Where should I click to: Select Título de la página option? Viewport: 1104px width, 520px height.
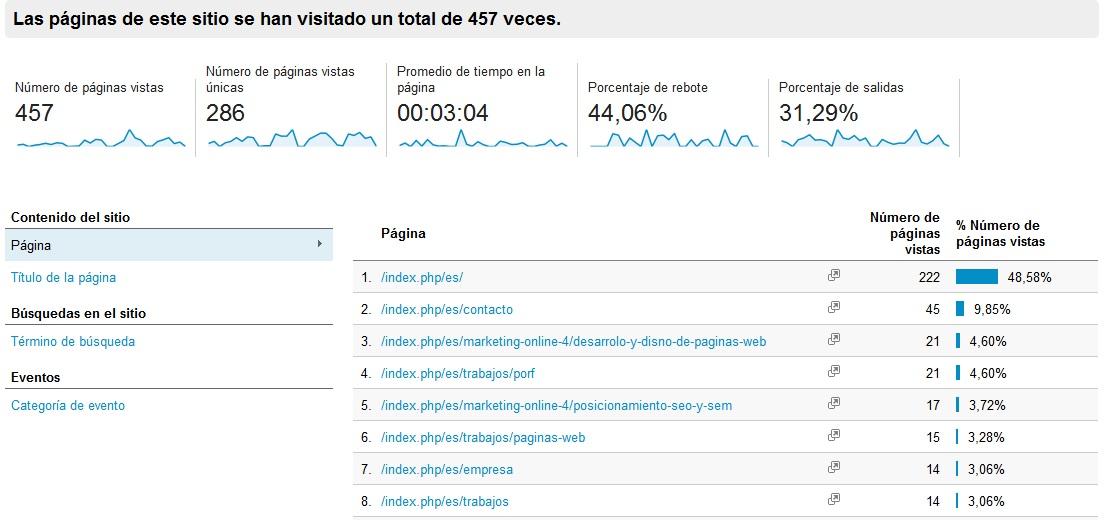click(63, 277)
